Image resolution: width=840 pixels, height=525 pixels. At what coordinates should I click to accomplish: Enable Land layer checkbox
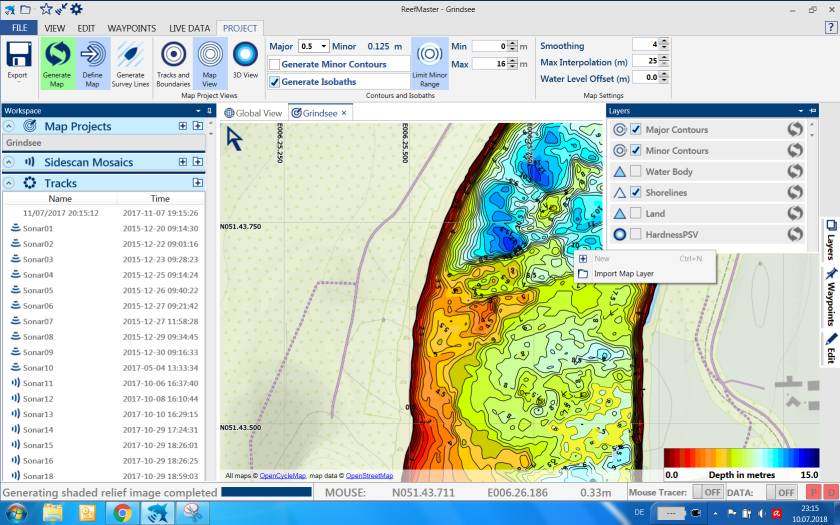[635, 213]
